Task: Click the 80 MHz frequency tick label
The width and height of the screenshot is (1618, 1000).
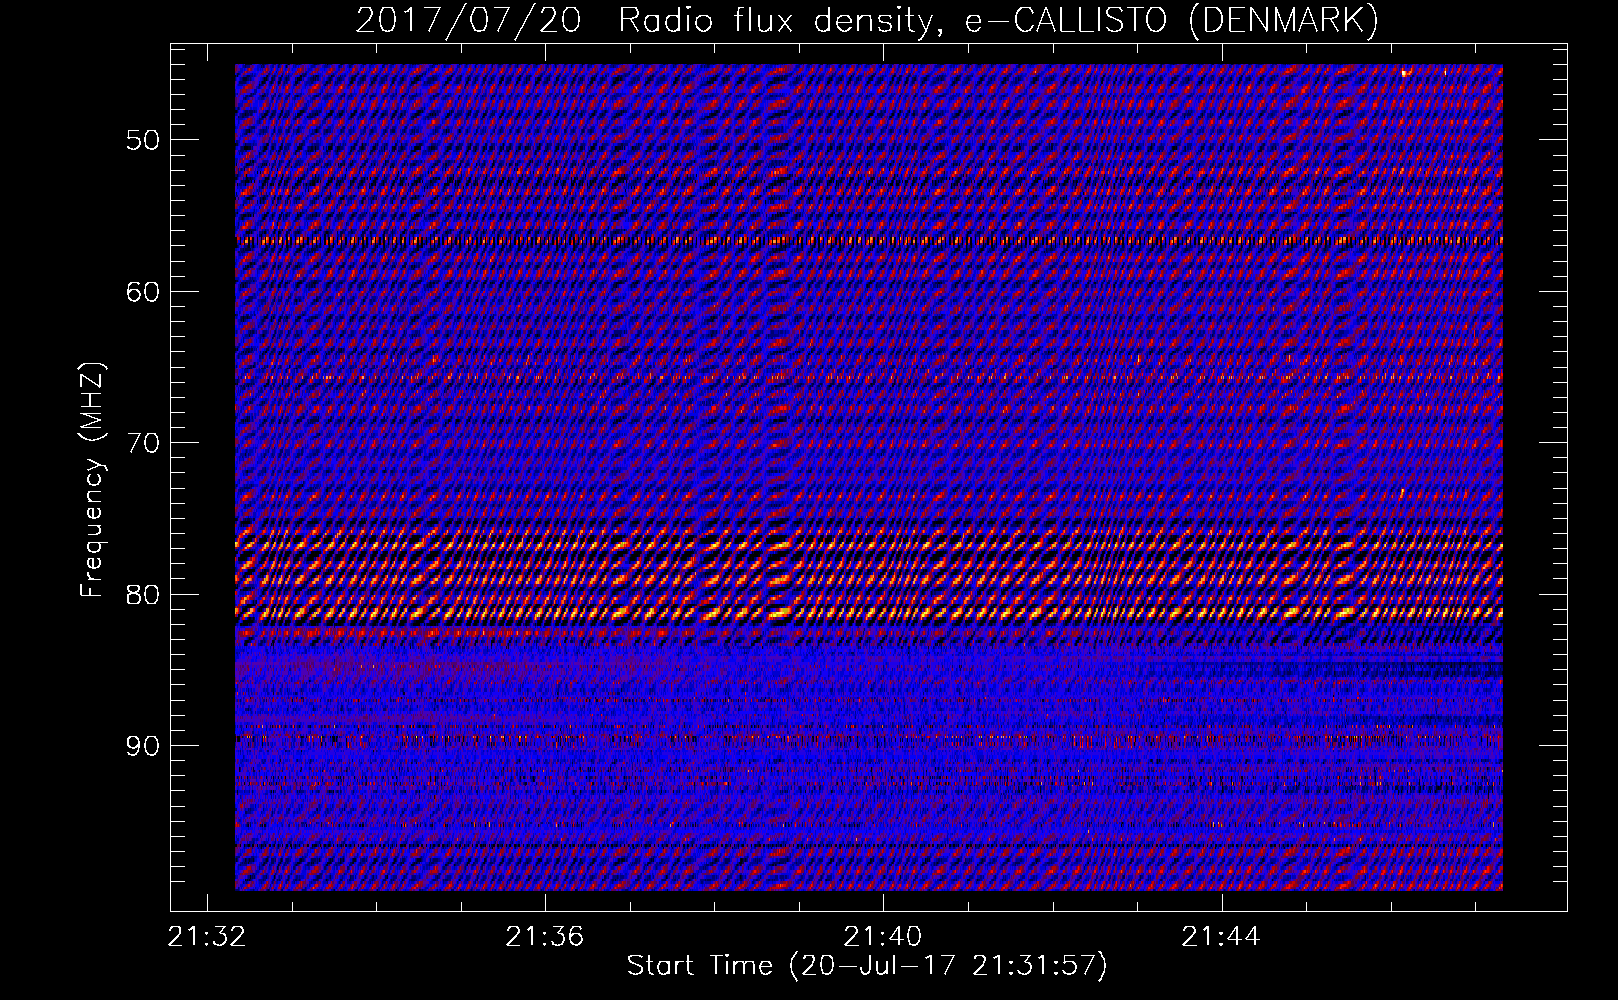Action: (x=143, y=594)
